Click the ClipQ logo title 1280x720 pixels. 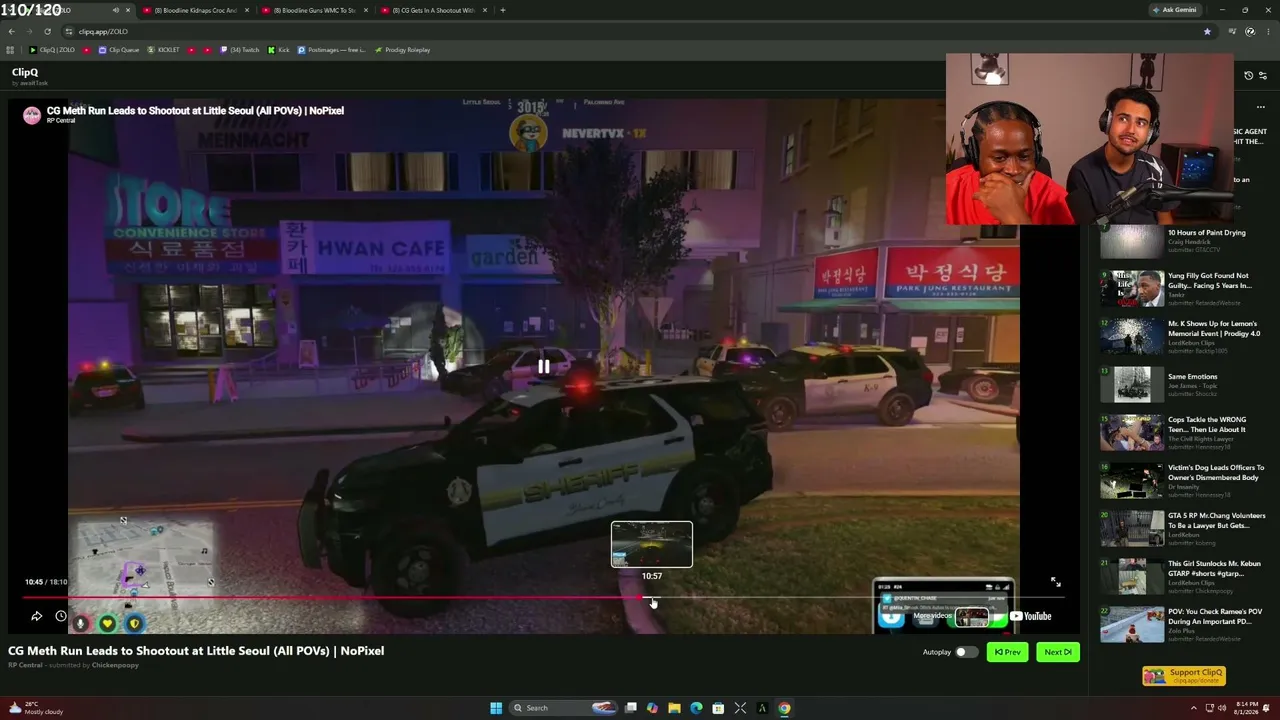[x=25, y=72]
